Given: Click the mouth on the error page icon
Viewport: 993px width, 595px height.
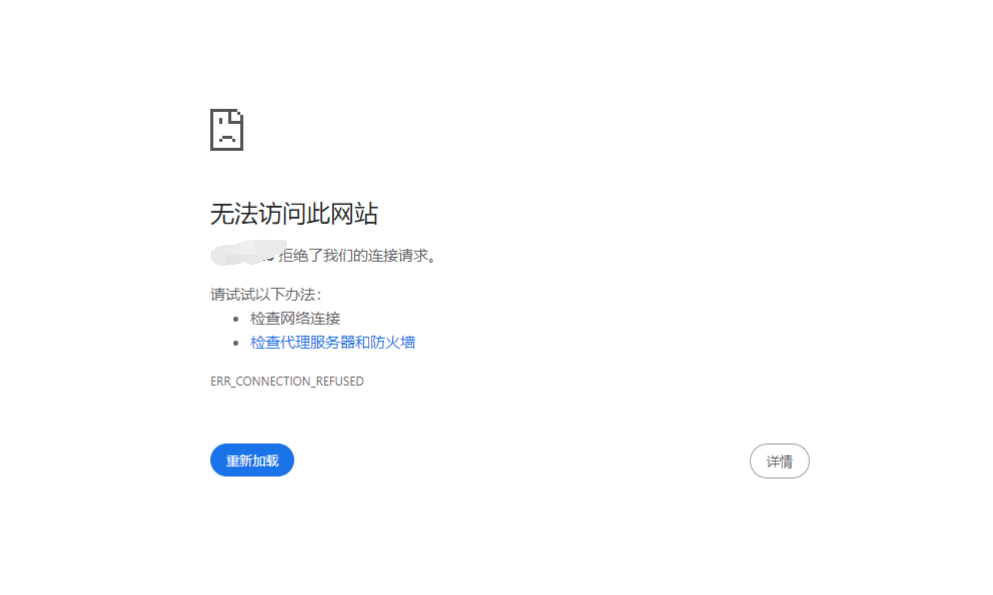Looking at the screenshot, I should tap(228, 135).
